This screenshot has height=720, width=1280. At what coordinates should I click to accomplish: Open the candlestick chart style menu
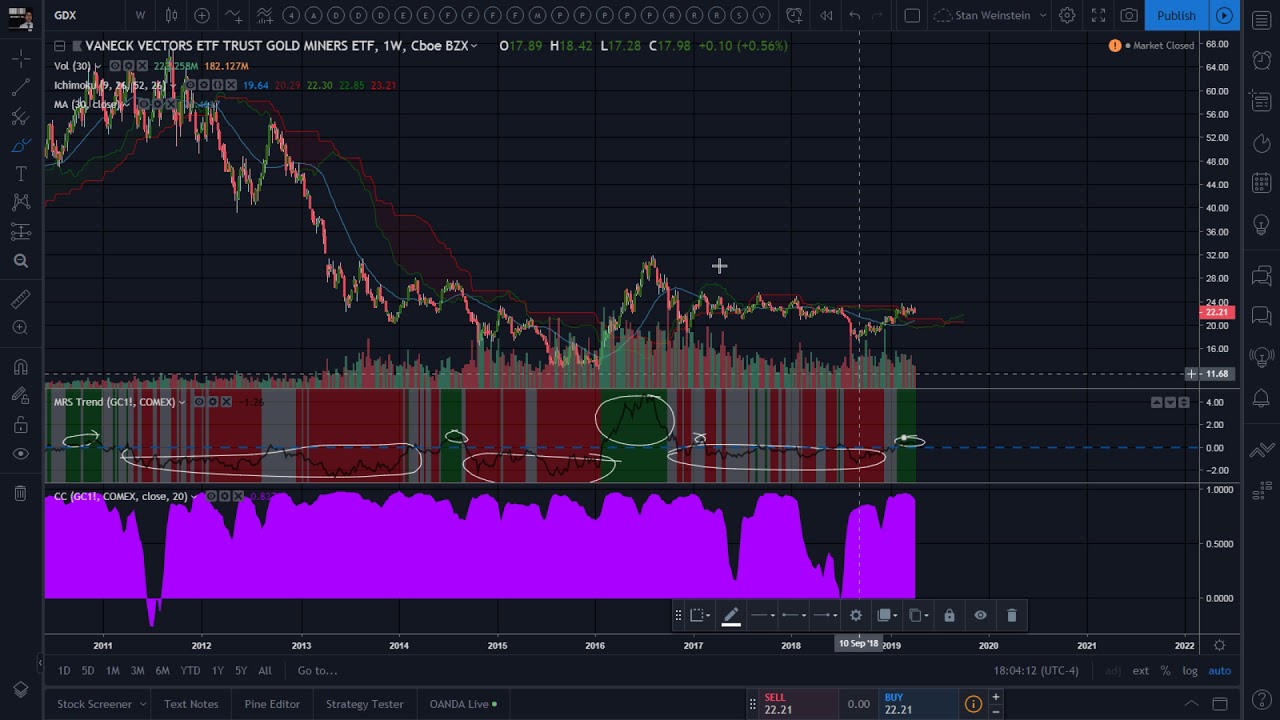(171, 15)
